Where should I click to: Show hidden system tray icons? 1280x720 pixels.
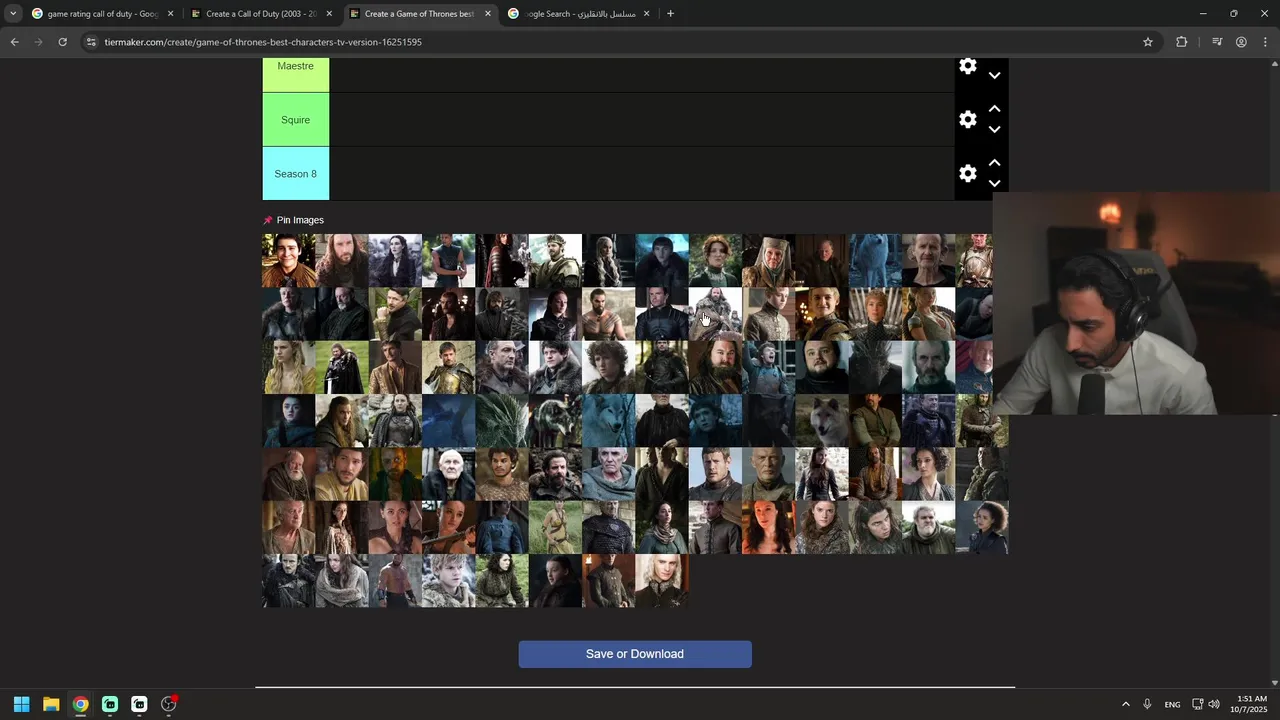click(1125, 704)
